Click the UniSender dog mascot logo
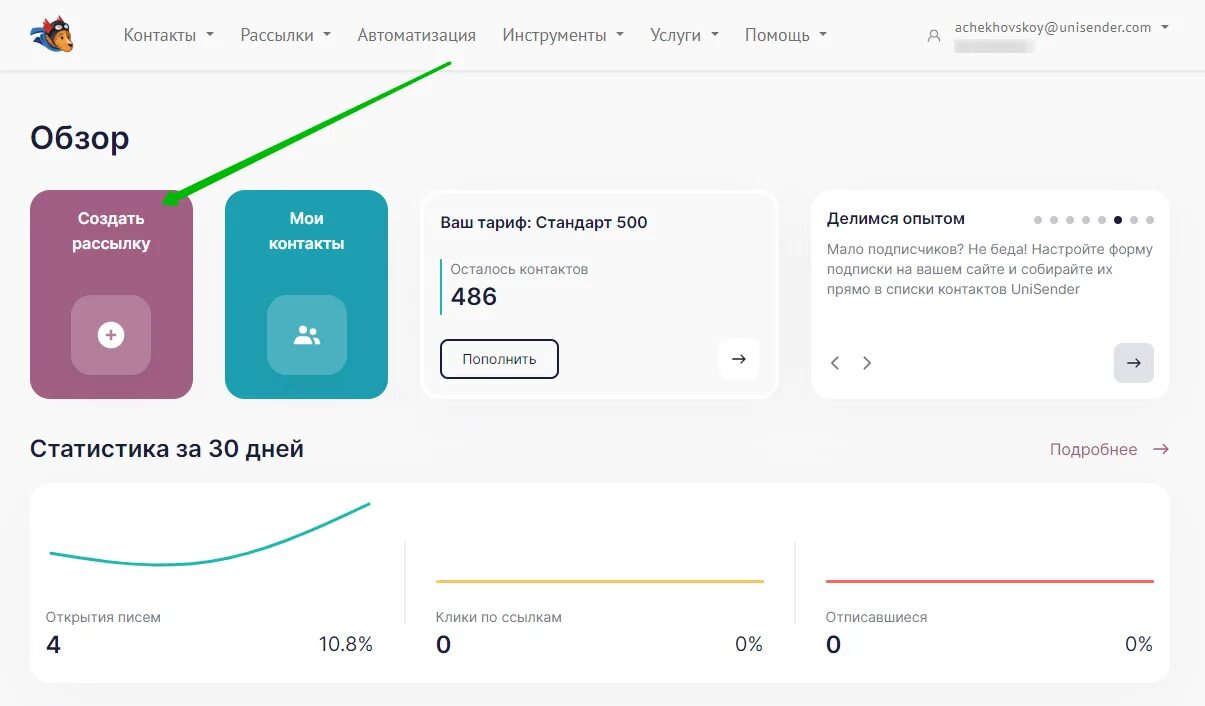The height and width of the screenshot is (706, 1205). tap(52, 35)
